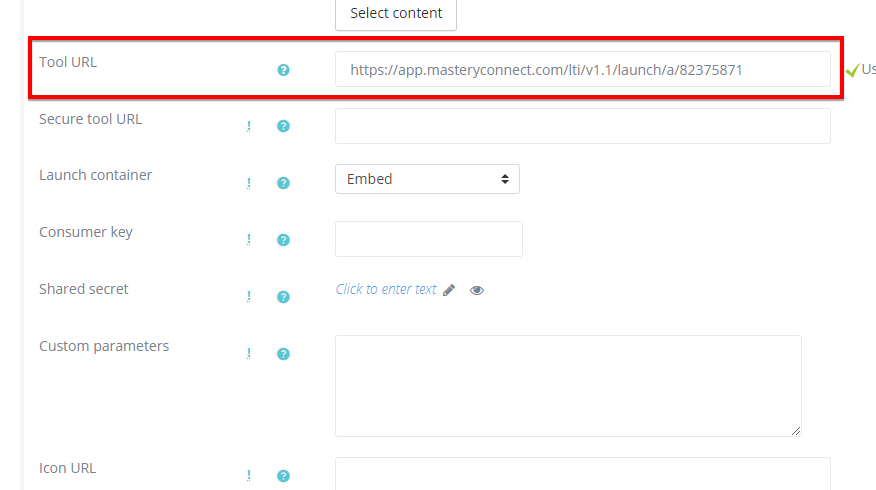Open help icon for Custom parameters
Screen dimensions: 876x490
(283, 354)
